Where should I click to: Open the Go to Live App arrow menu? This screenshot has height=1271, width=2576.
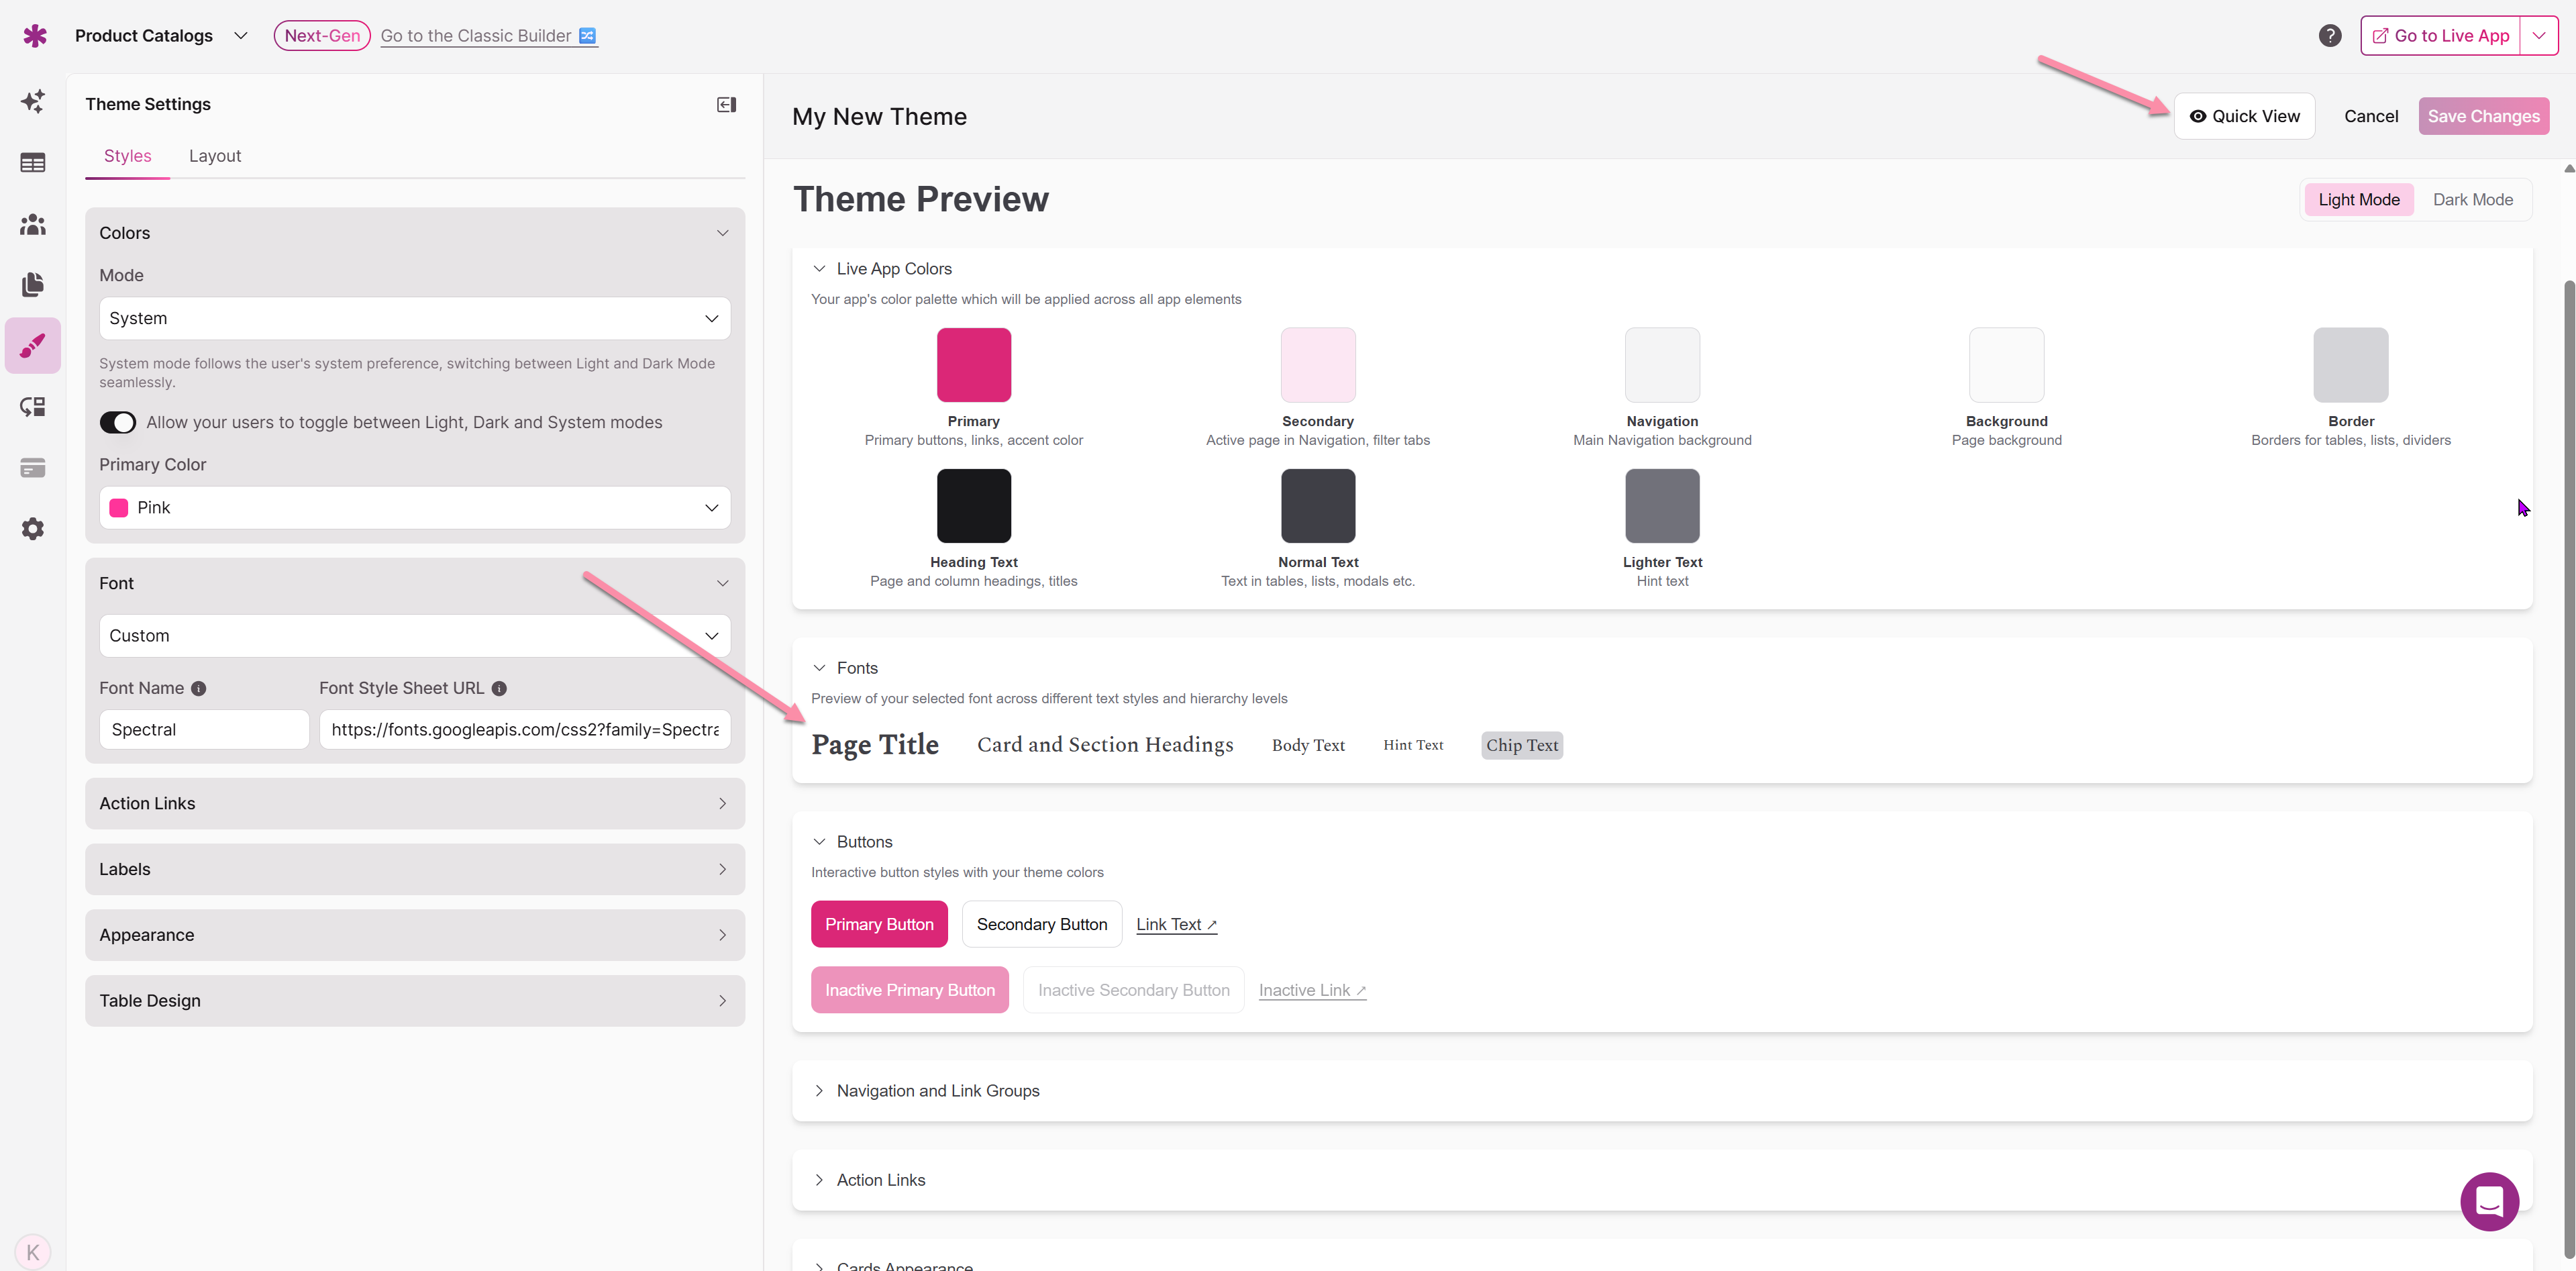[x=2539, y=36]
